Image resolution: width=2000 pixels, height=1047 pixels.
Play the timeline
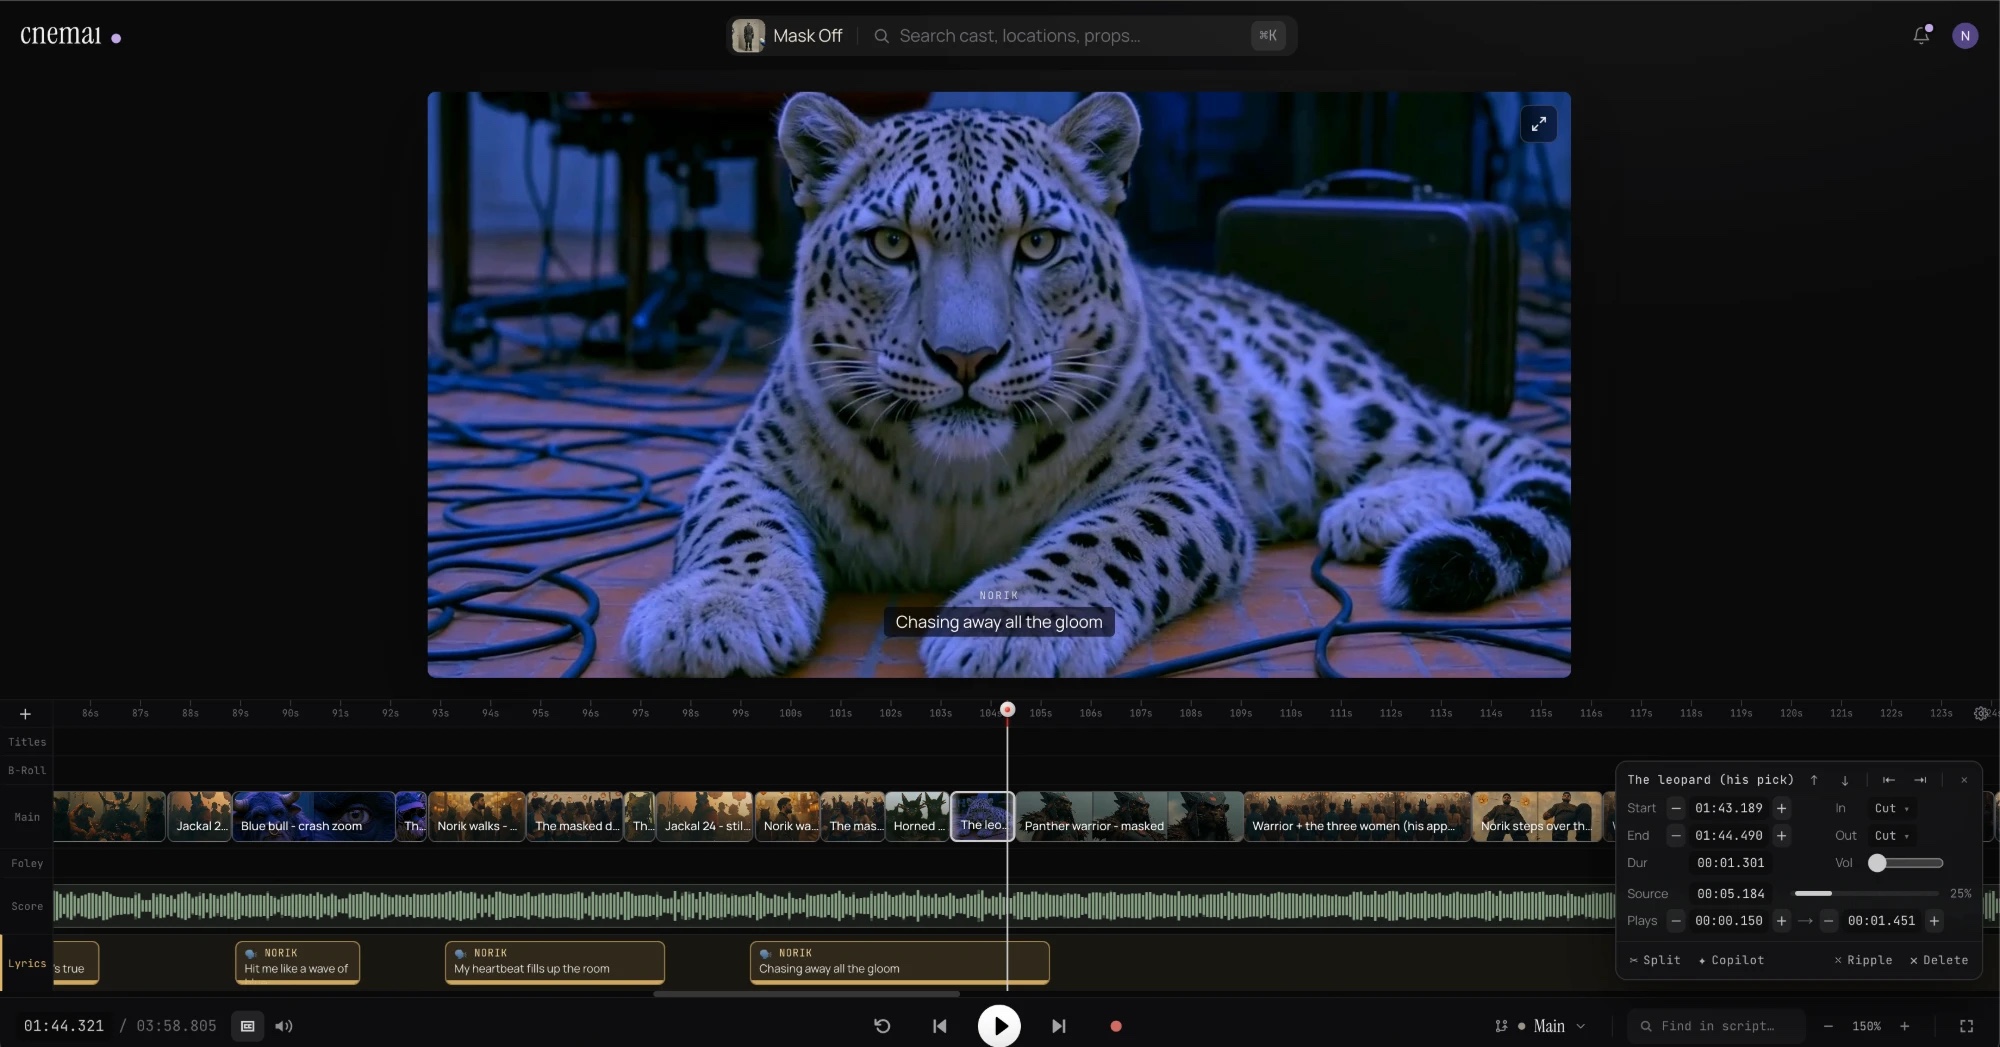pyautogui.click(x=999, y=1026)
